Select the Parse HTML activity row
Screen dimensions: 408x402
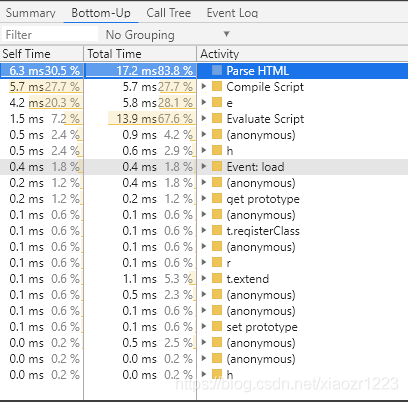point(204,70)
